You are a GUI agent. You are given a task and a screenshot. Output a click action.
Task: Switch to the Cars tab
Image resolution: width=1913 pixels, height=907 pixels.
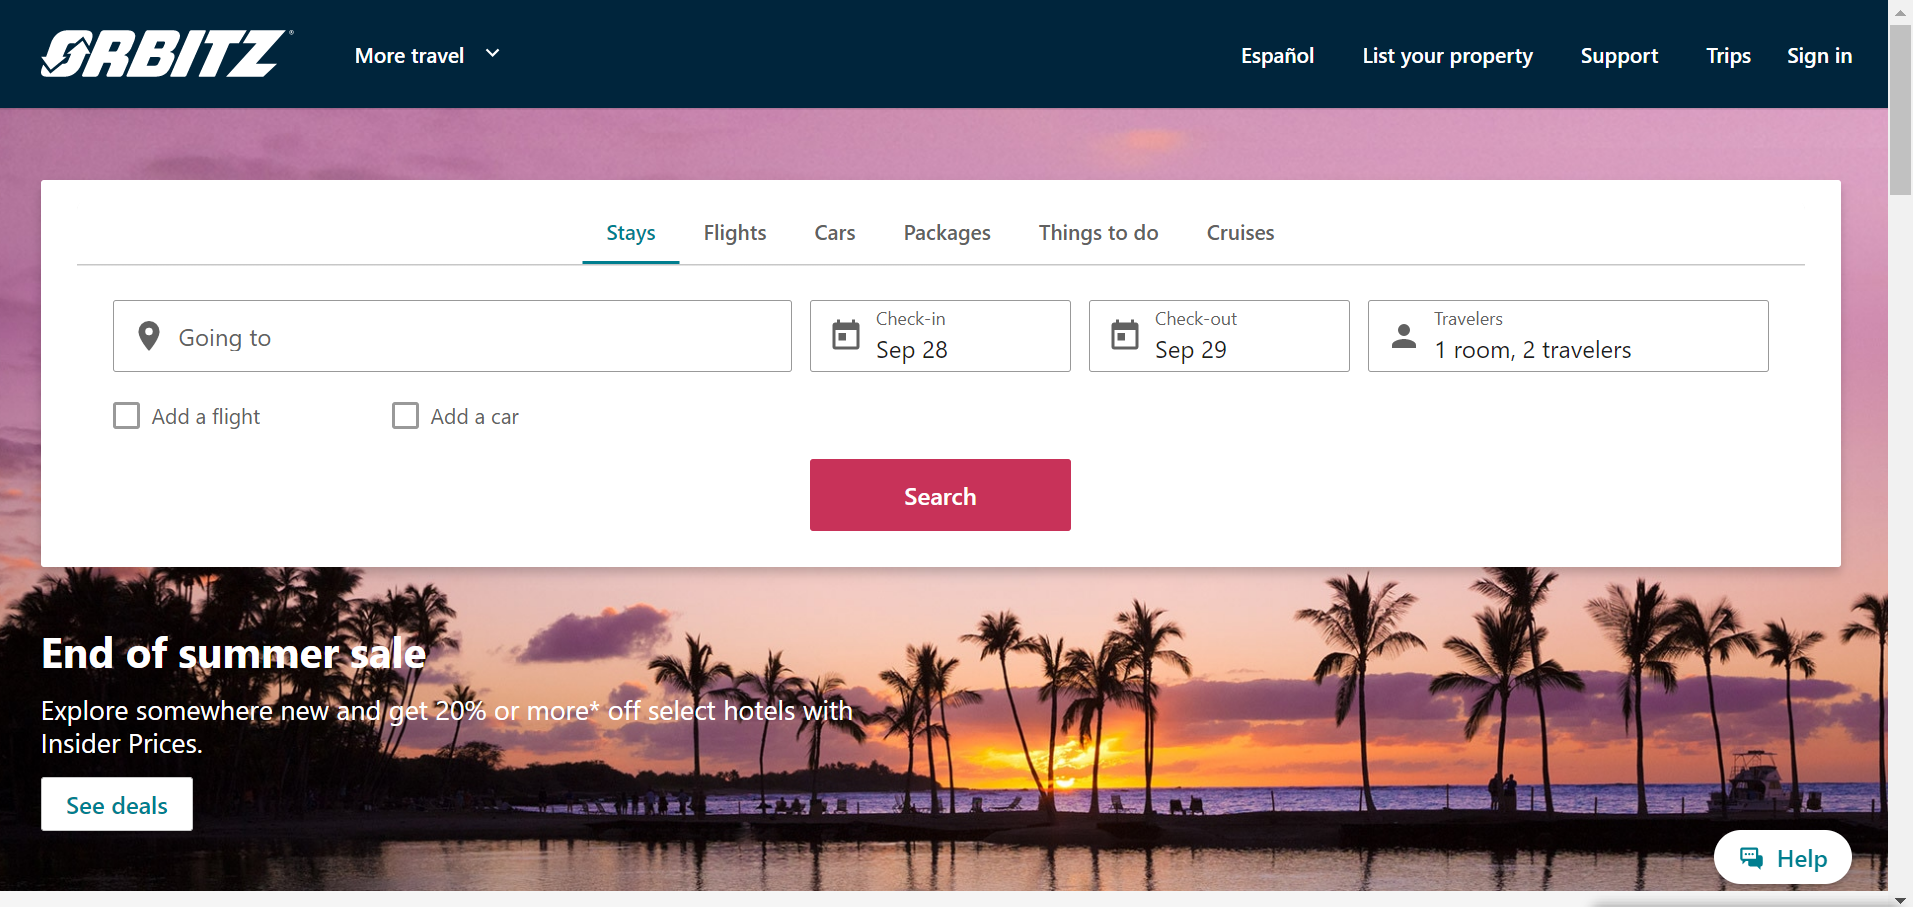[835, 233]
